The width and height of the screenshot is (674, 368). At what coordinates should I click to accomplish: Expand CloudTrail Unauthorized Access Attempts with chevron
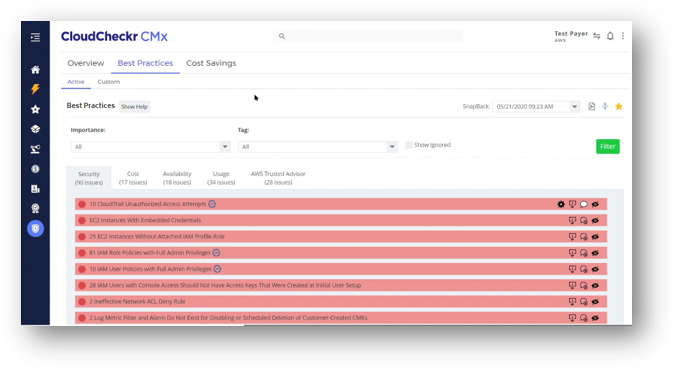click(x=212, y=204)
